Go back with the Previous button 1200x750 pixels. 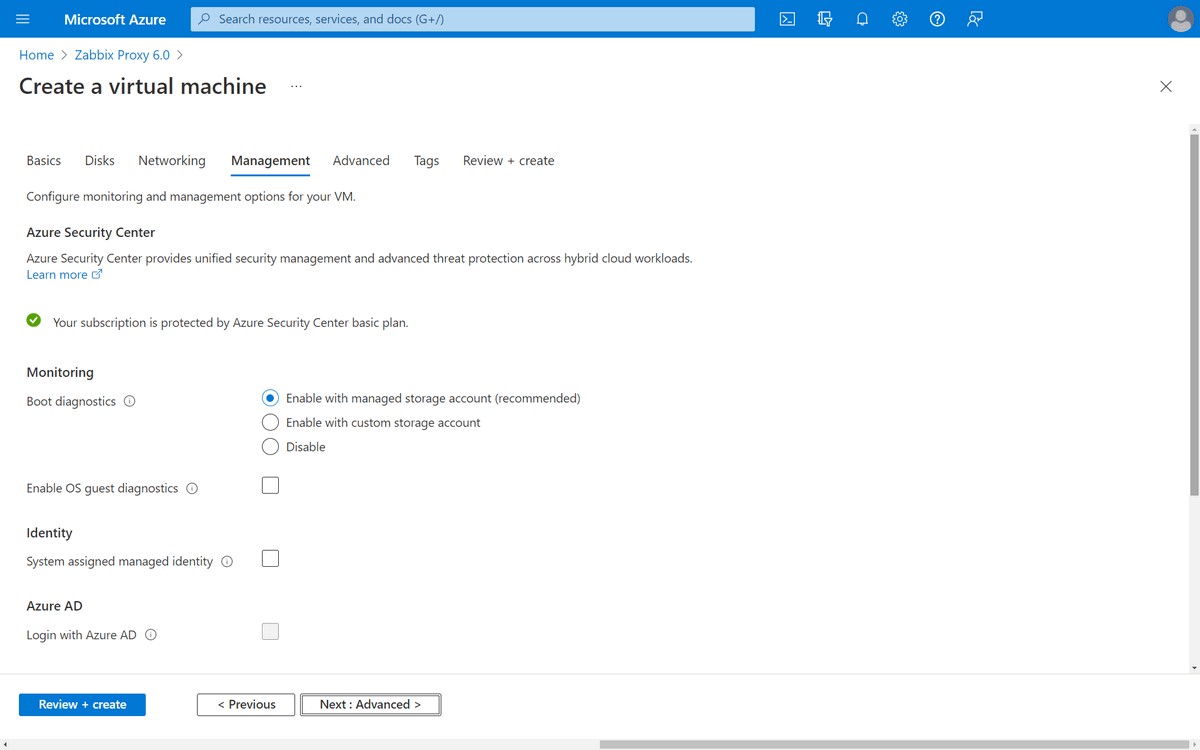[x=246, y=705]
